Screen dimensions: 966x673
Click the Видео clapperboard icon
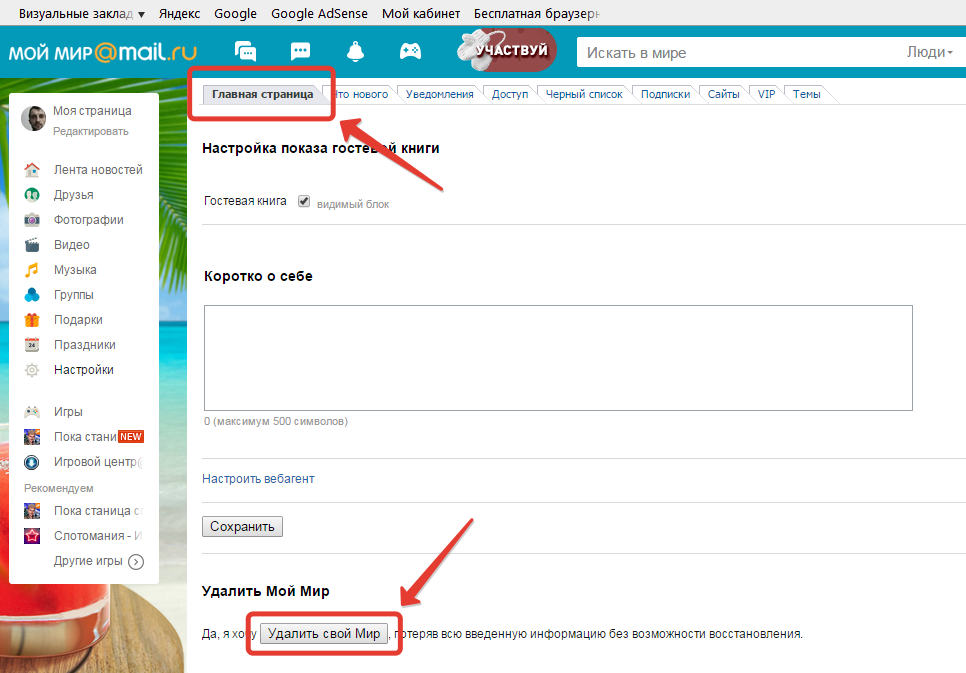(32, 245)
